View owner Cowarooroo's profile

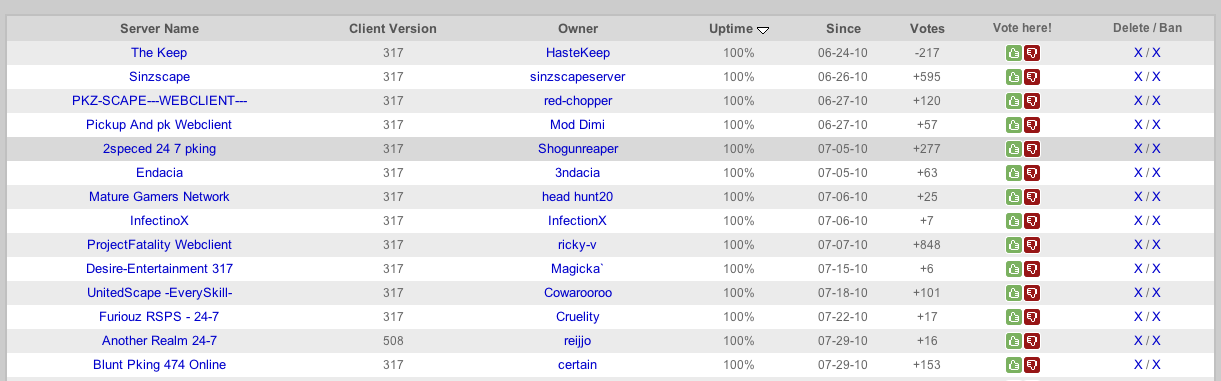point(577,293)
